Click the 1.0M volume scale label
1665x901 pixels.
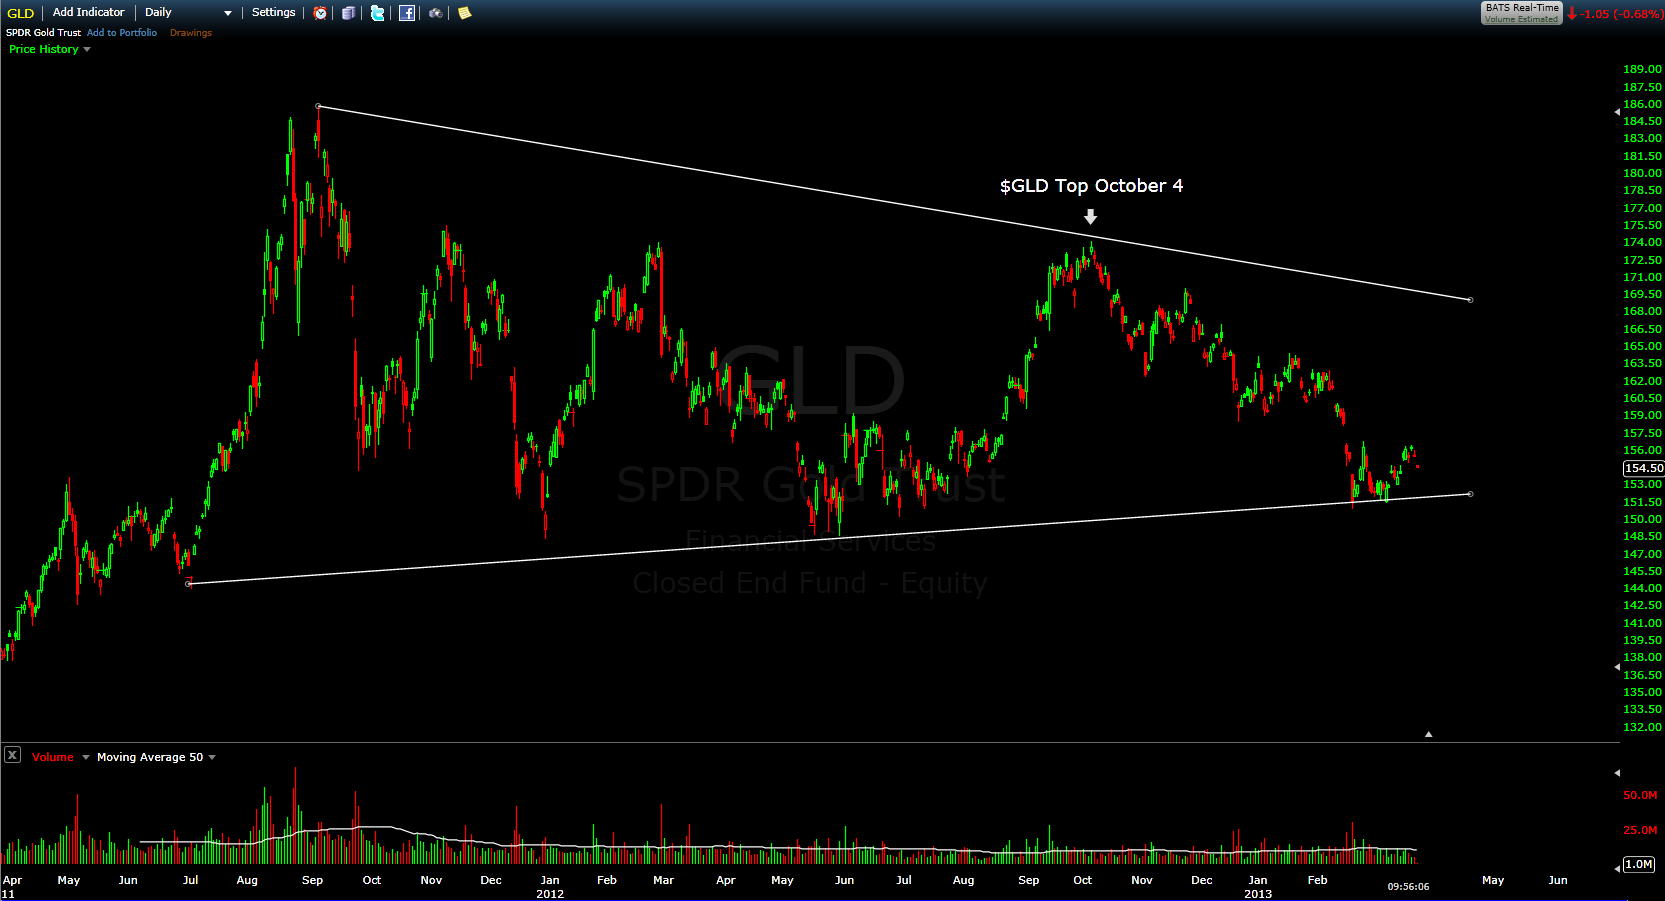point(1639,864)
